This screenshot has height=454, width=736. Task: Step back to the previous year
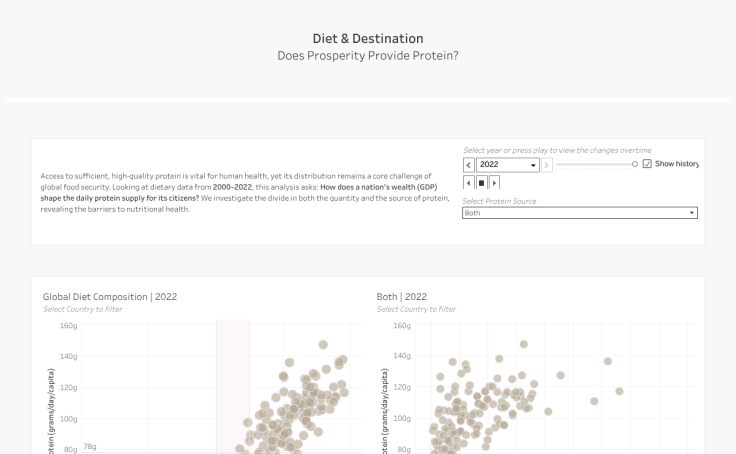point(469,165)
